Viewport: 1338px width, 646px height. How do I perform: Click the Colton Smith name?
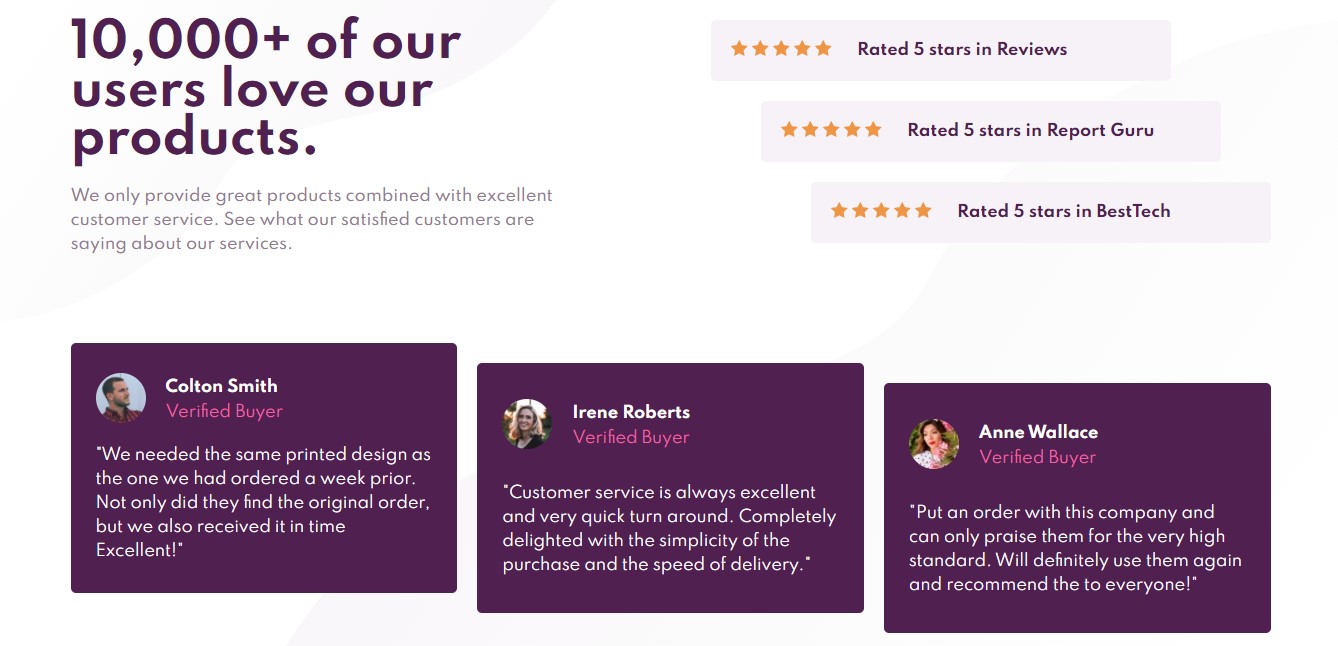tap(221, 386)
